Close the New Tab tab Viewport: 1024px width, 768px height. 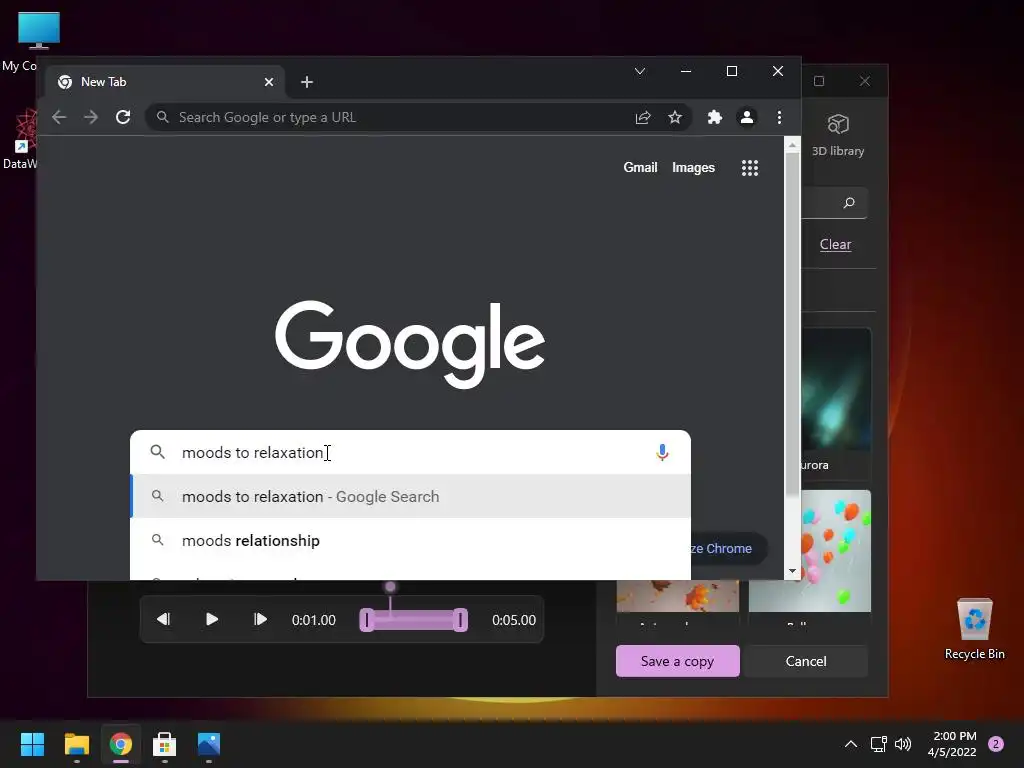pyautogui.click(x=269, y=82)
